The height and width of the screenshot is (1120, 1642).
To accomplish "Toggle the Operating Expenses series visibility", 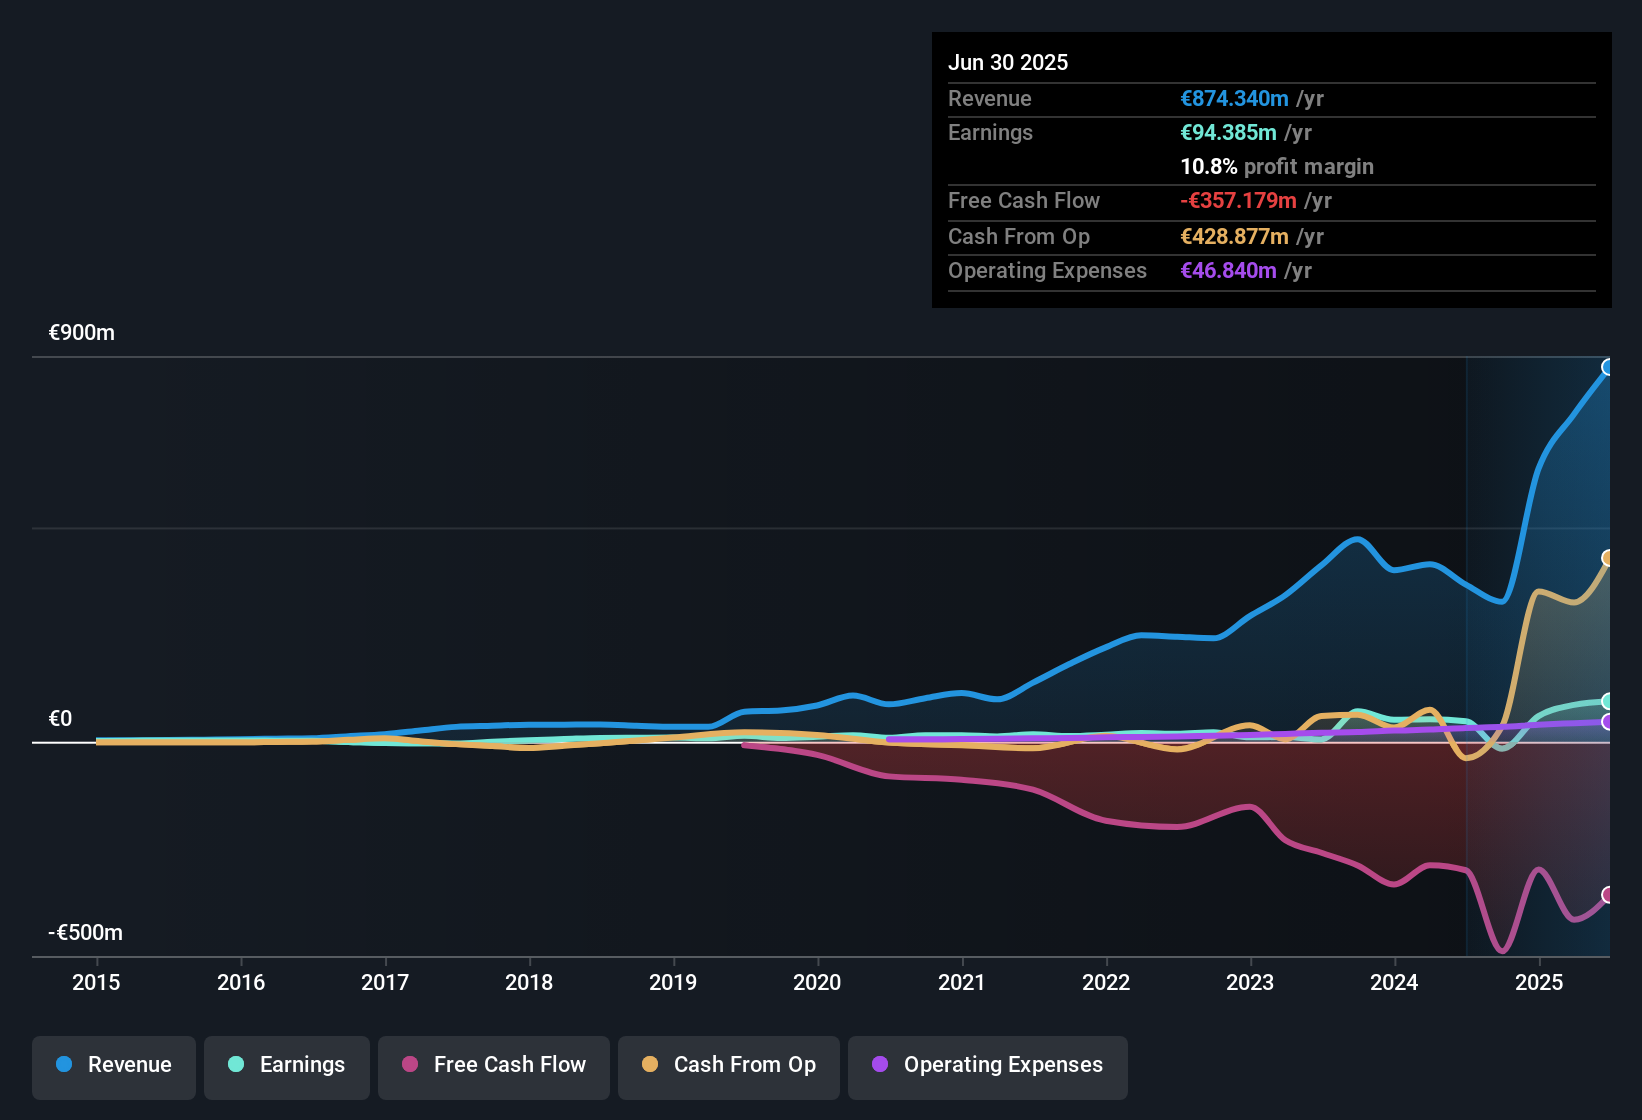I will pos(987,1065).
